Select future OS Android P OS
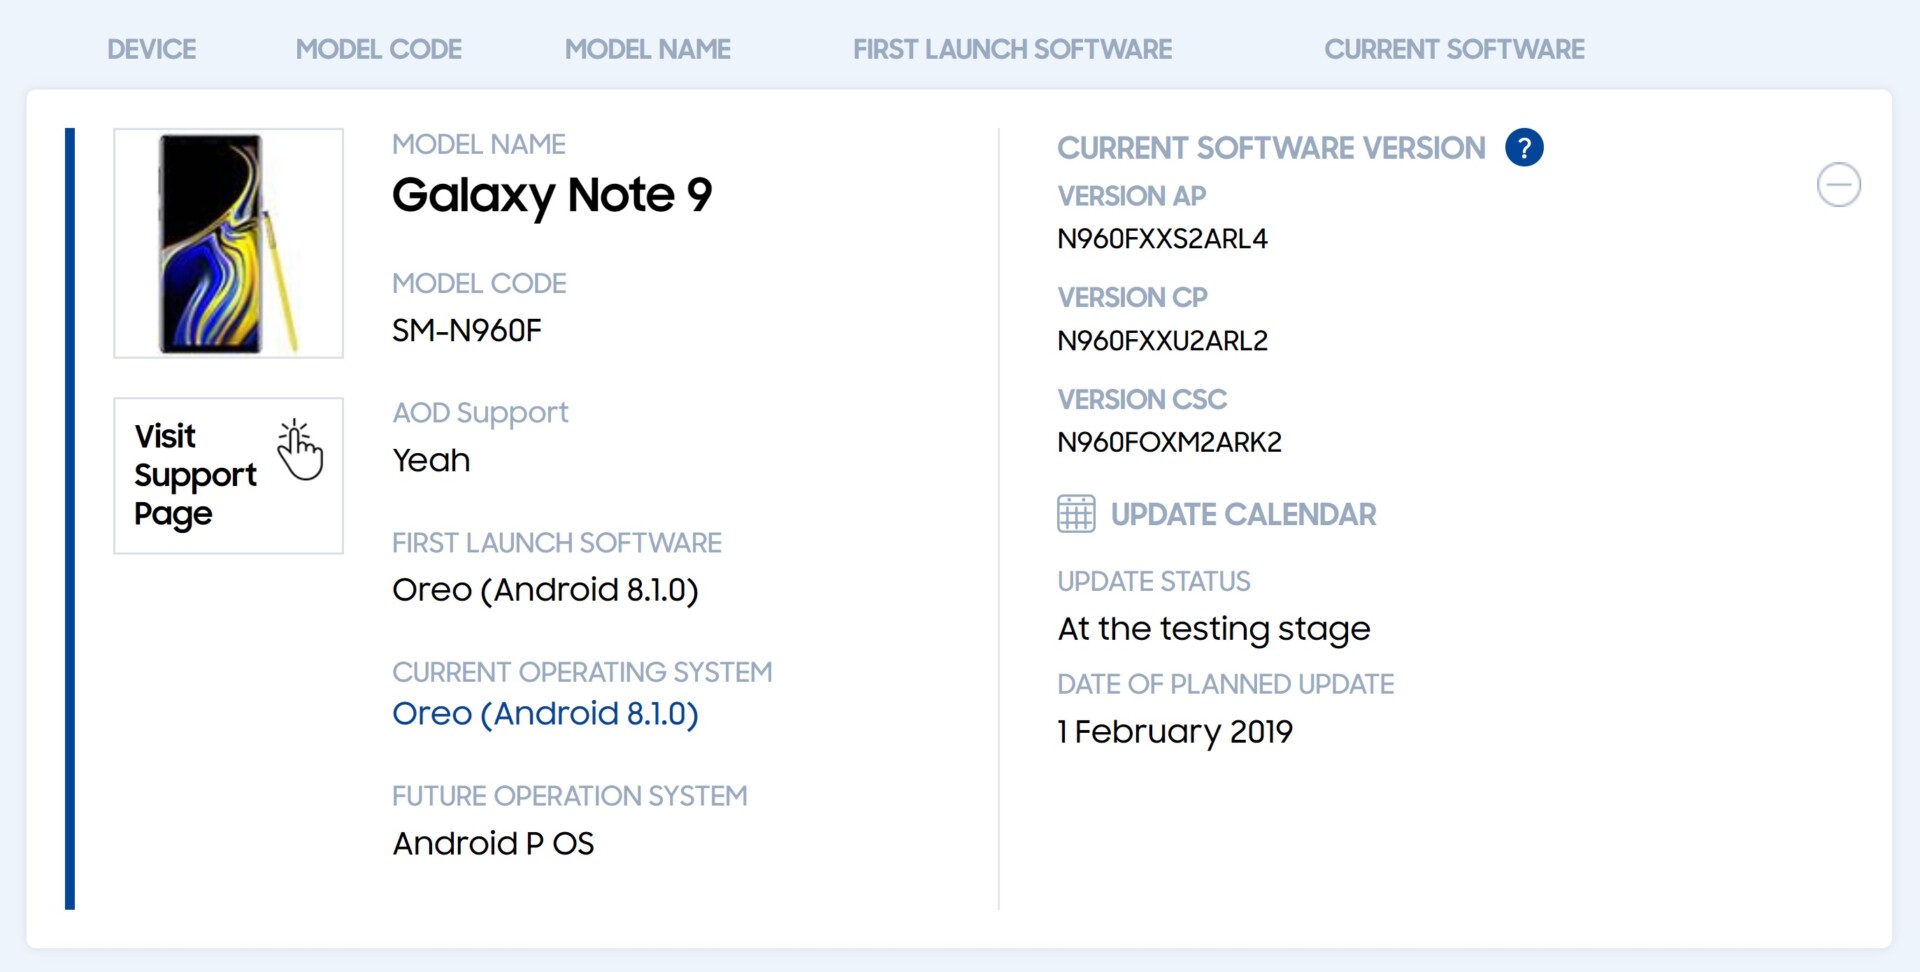This screenshot has width=1920, height=972. pyautogui.click(x=493, y=843)
